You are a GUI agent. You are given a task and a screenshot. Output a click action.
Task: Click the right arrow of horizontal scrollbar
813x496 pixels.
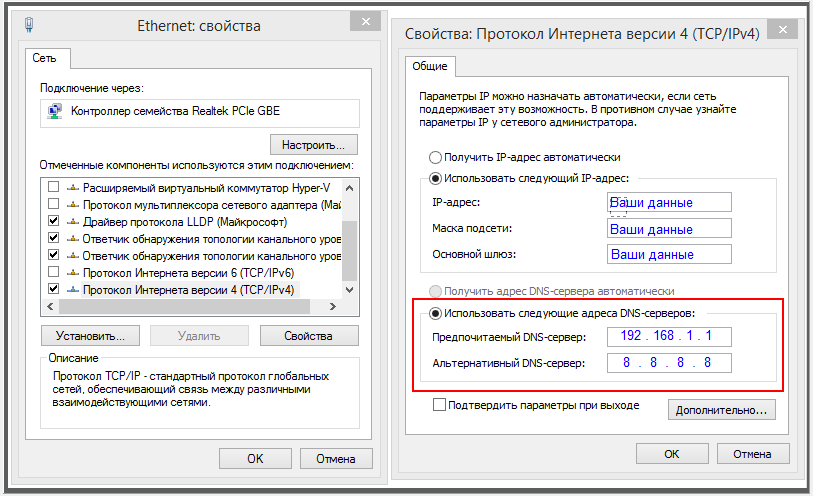[x=332, y=306]
